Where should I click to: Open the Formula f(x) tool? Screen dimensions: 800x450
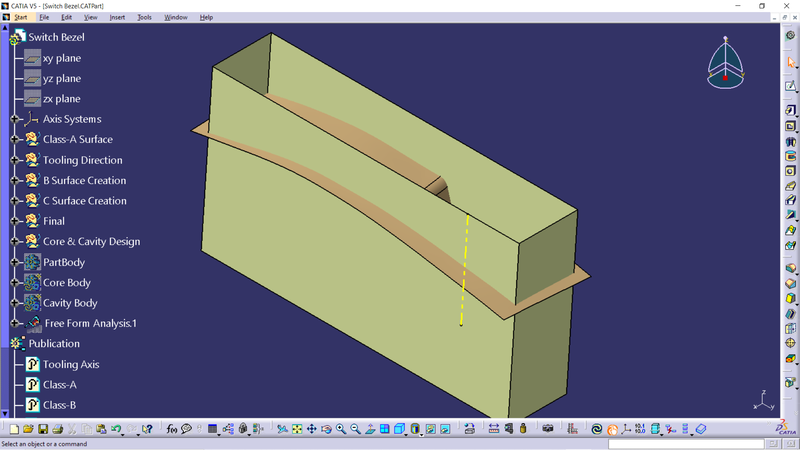click(172, 429)
